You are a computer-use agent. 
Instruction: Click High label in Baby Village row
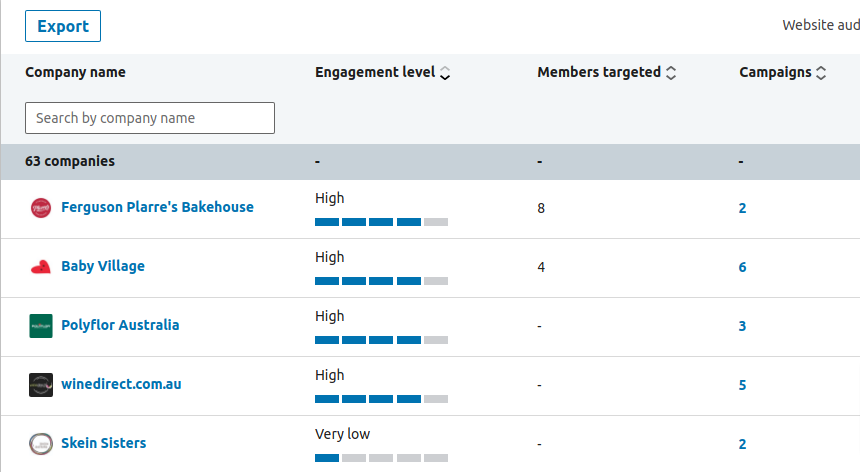coord(330,258)
